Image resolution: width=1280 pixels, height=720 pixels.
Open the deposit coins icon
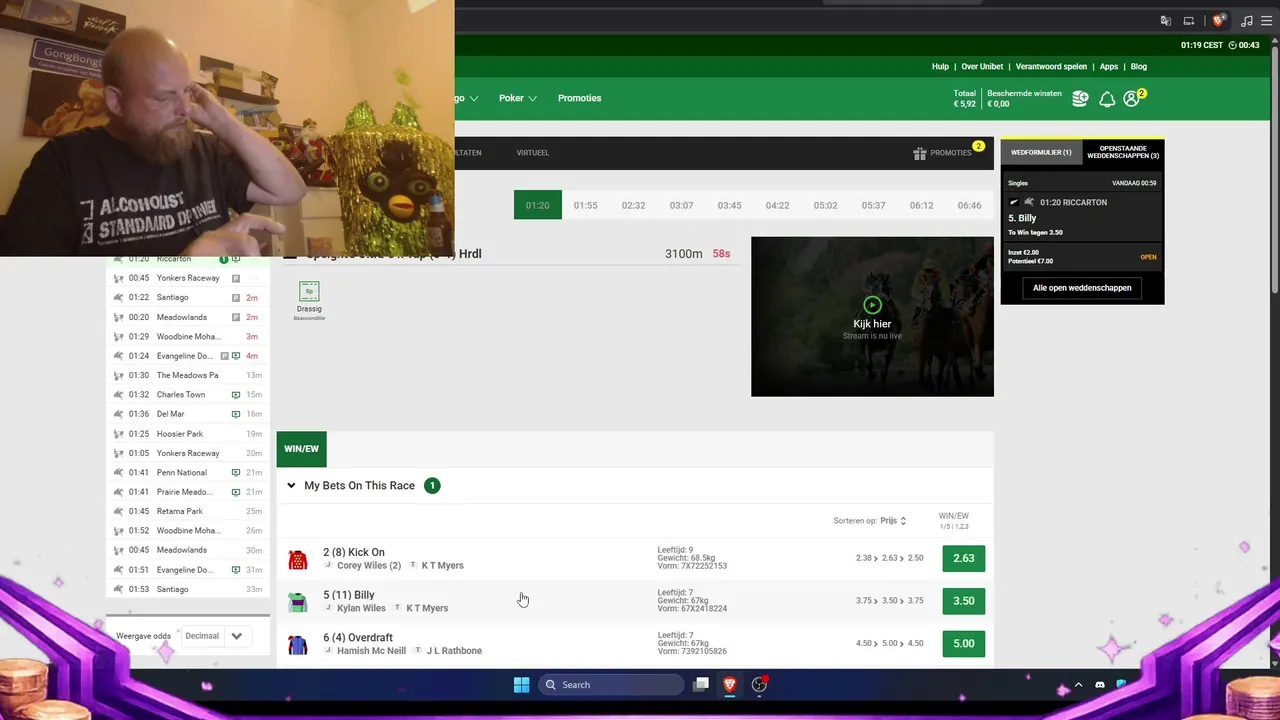(1080, 98)
